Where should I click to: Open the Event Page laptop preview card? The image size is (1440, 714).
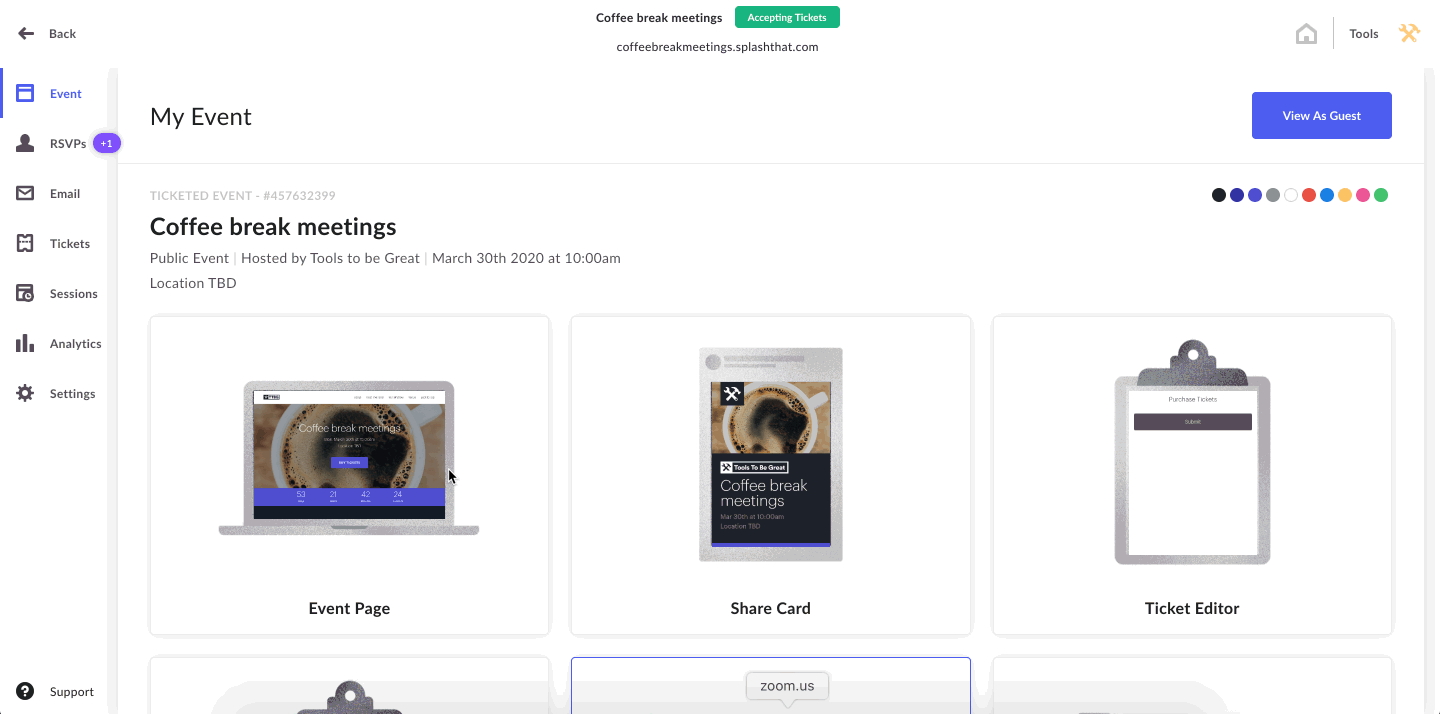(x=349, y=475)
